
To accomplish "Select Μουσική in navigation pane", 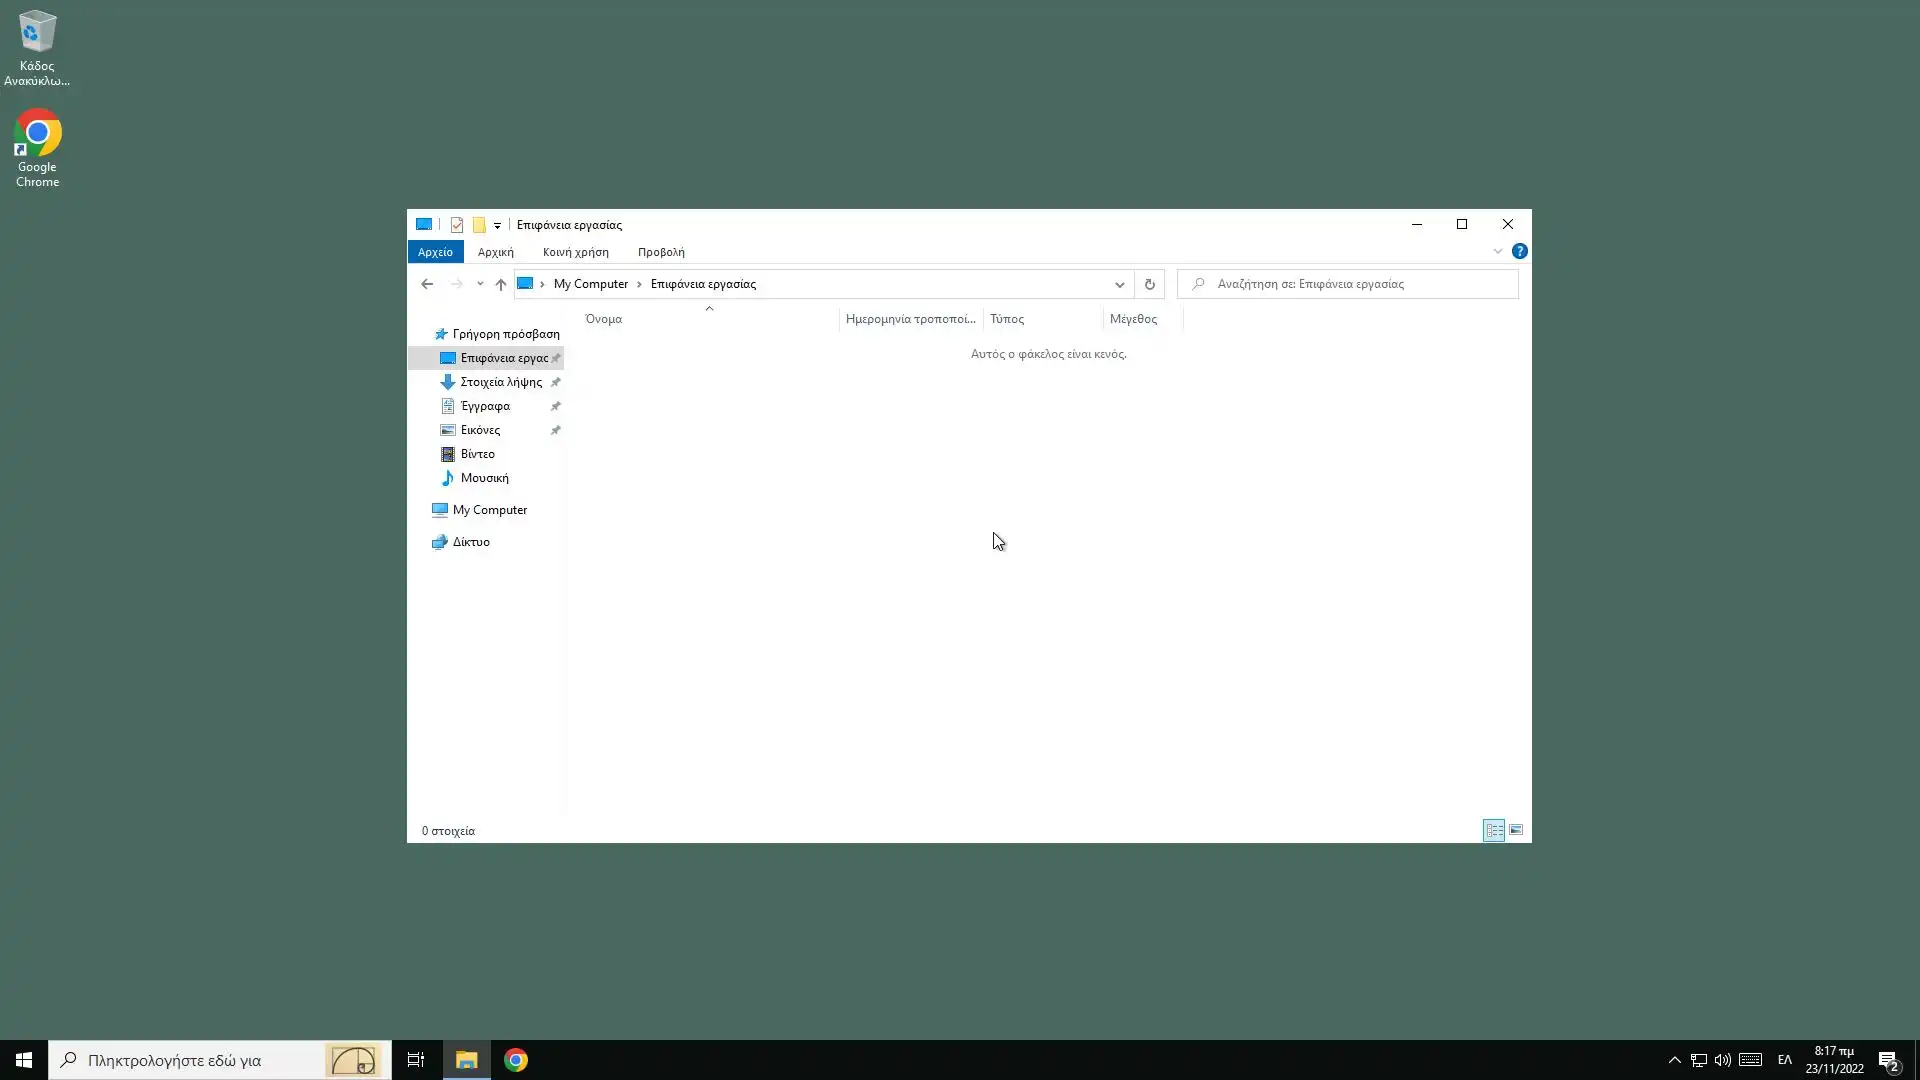I will [484, 478].
